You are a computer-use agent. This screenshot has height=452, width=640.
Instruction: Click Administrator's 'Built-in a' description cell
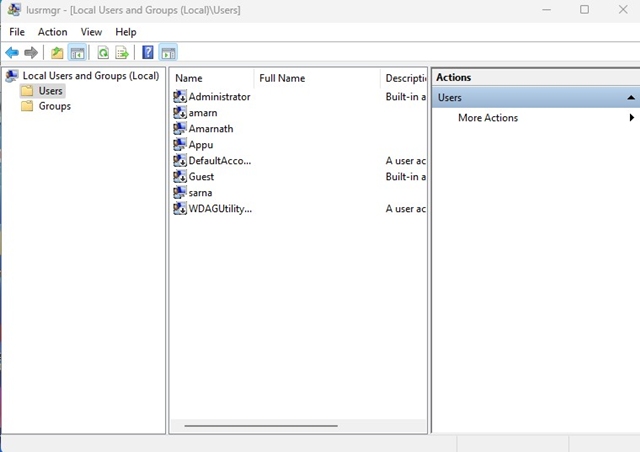point(406,97)
